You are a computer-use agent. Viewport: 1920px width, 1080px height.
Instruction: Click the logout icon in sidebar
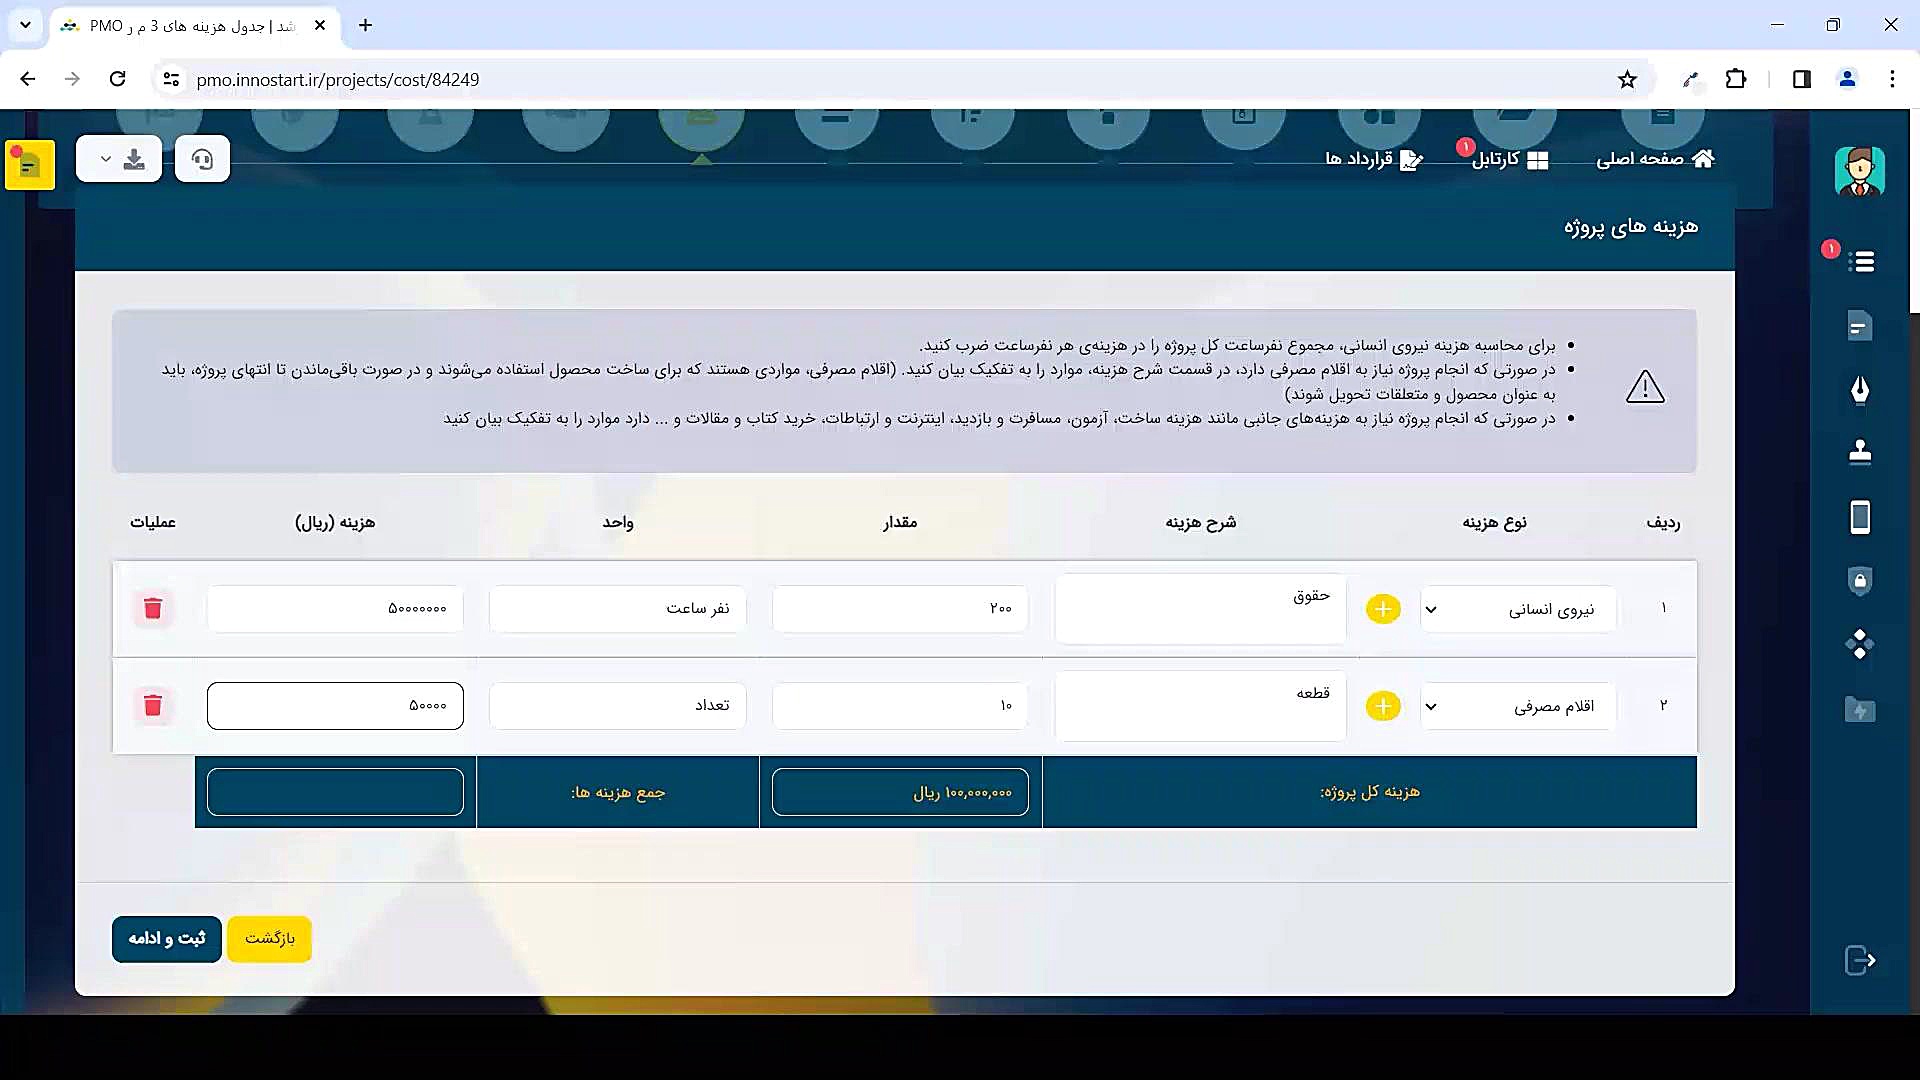pos(1859,960)
